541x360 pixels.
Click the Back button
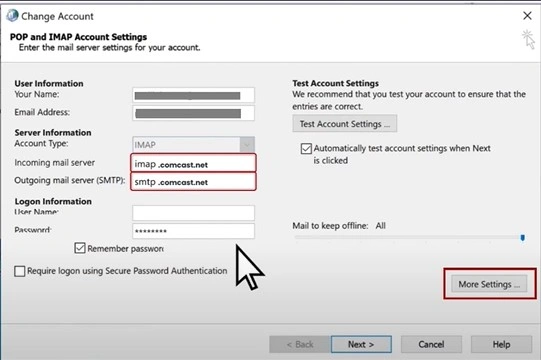point(300,344)
